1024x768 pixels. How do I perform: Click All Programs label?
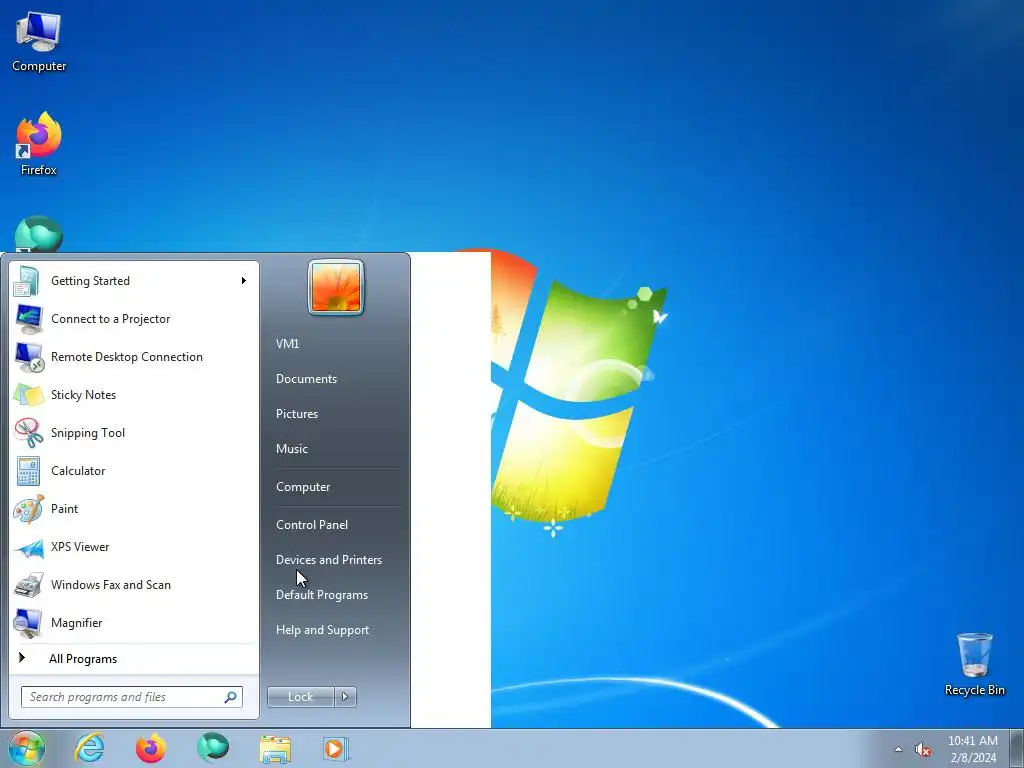click(83, 659)
